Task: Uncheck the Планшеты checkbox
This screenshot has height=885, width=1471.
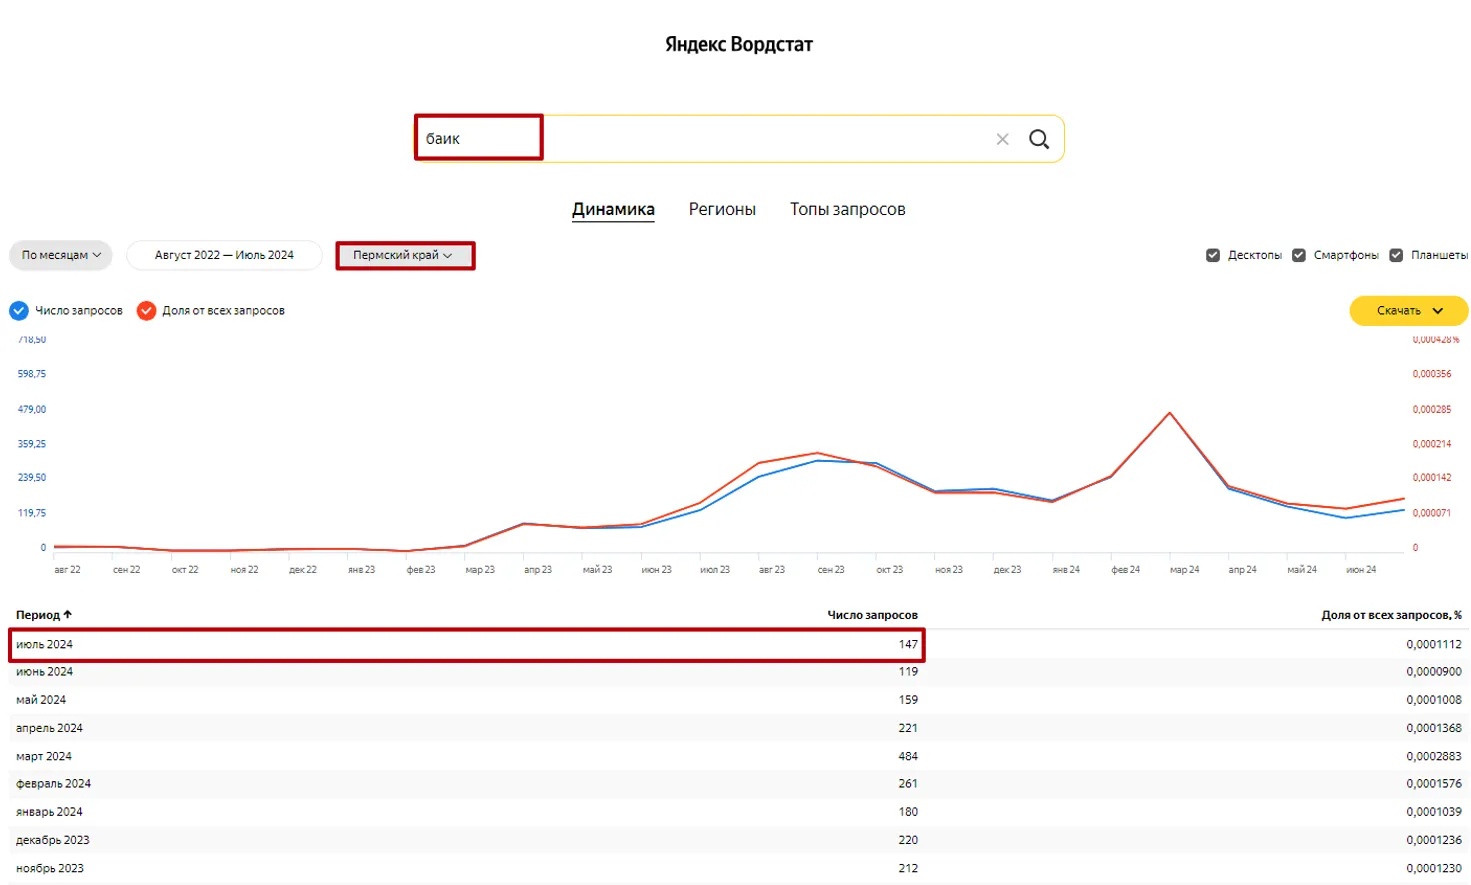Action: 1396,255
